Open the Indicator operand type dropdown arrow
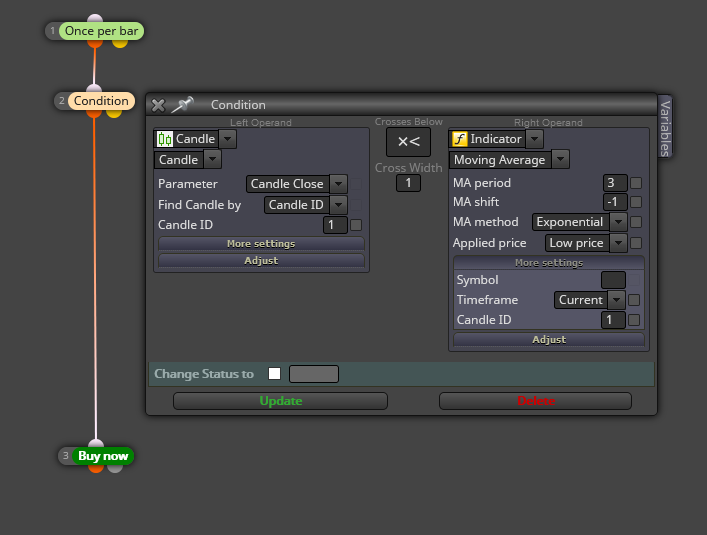Screen dimensions: 707x535 (535, 139)
